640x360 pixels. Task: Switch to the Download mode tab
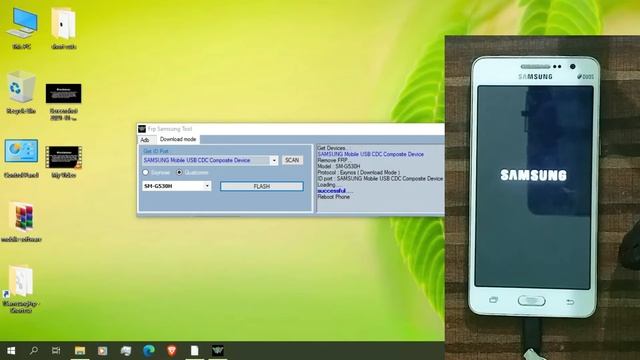click(178, 139)
